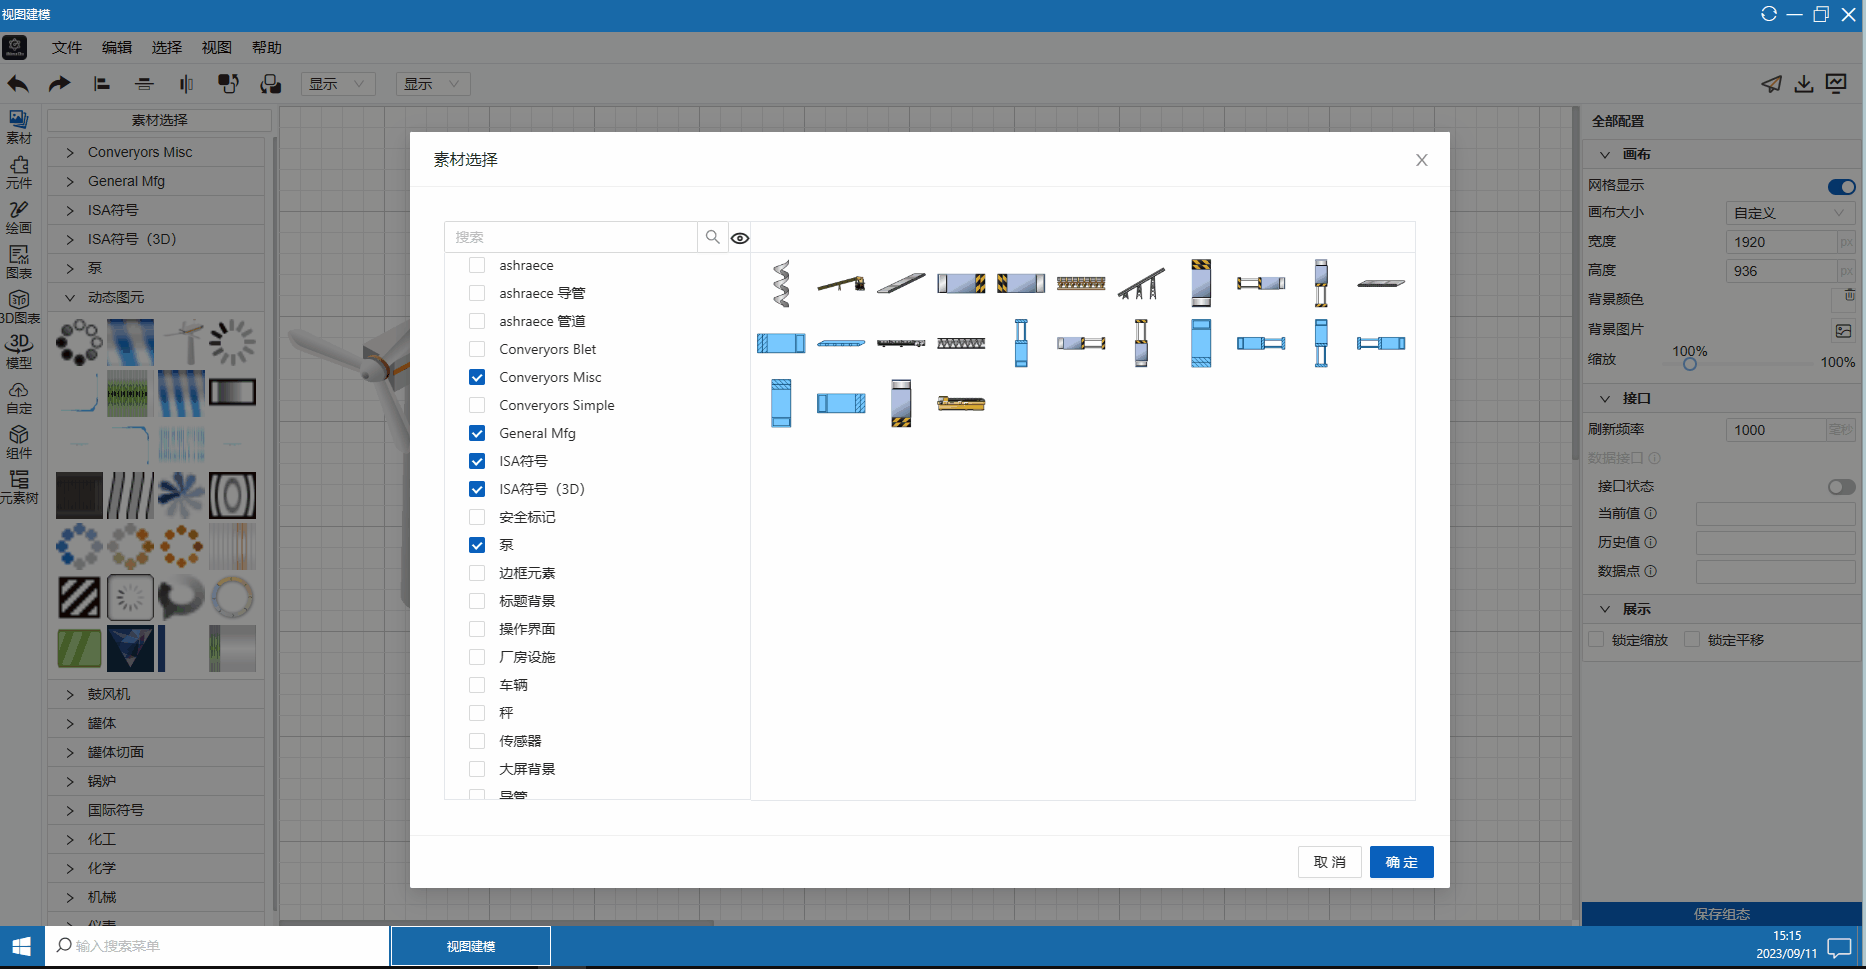Open the 帮助 menu
Screen dimensions: 1866x969
coord(267,47)
